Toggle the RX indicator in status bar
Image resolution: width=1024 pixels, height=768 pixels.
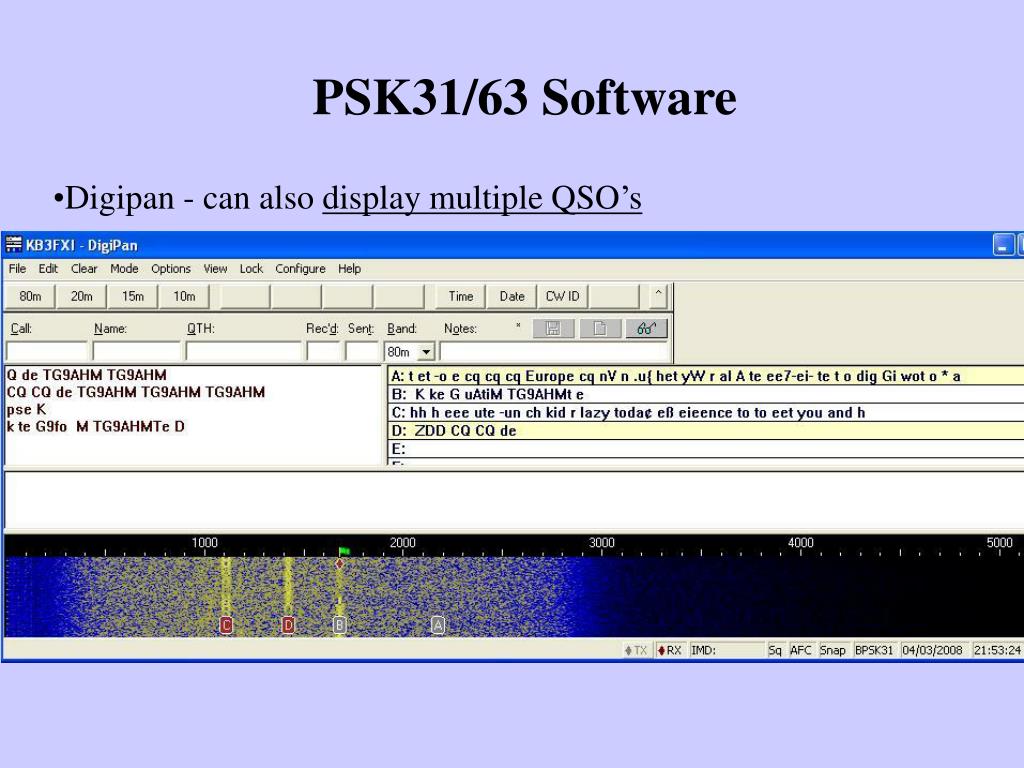tap(669, 650)
